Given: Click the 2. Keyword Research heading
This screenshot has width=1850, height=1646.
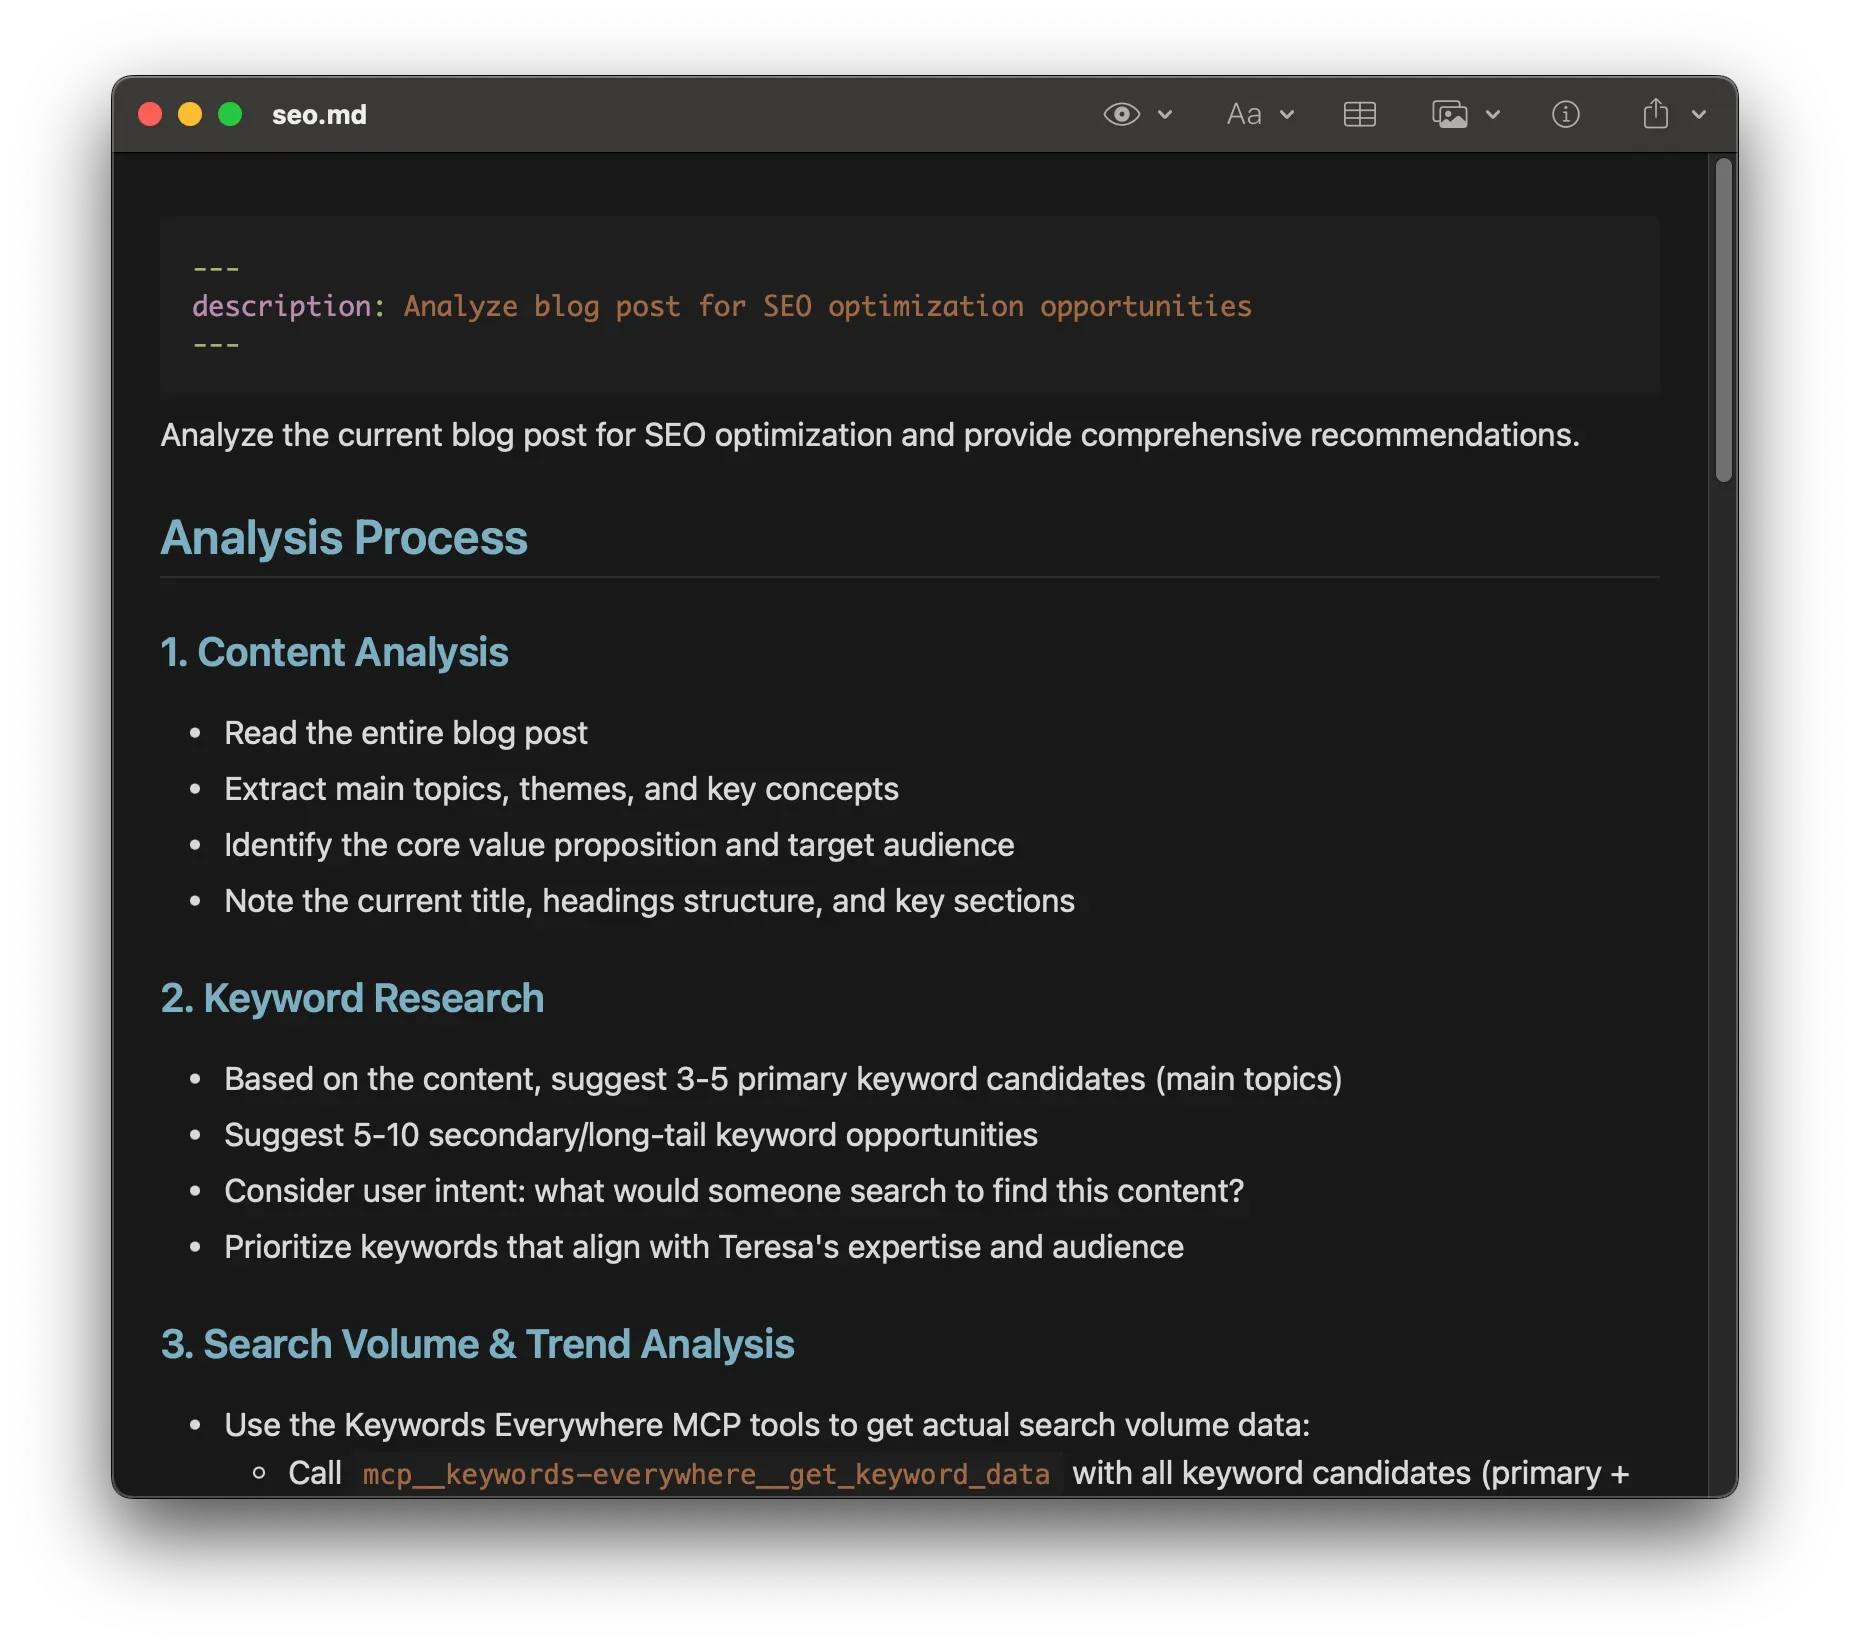Looking at the screenshot, I should [x=352, y=998].
